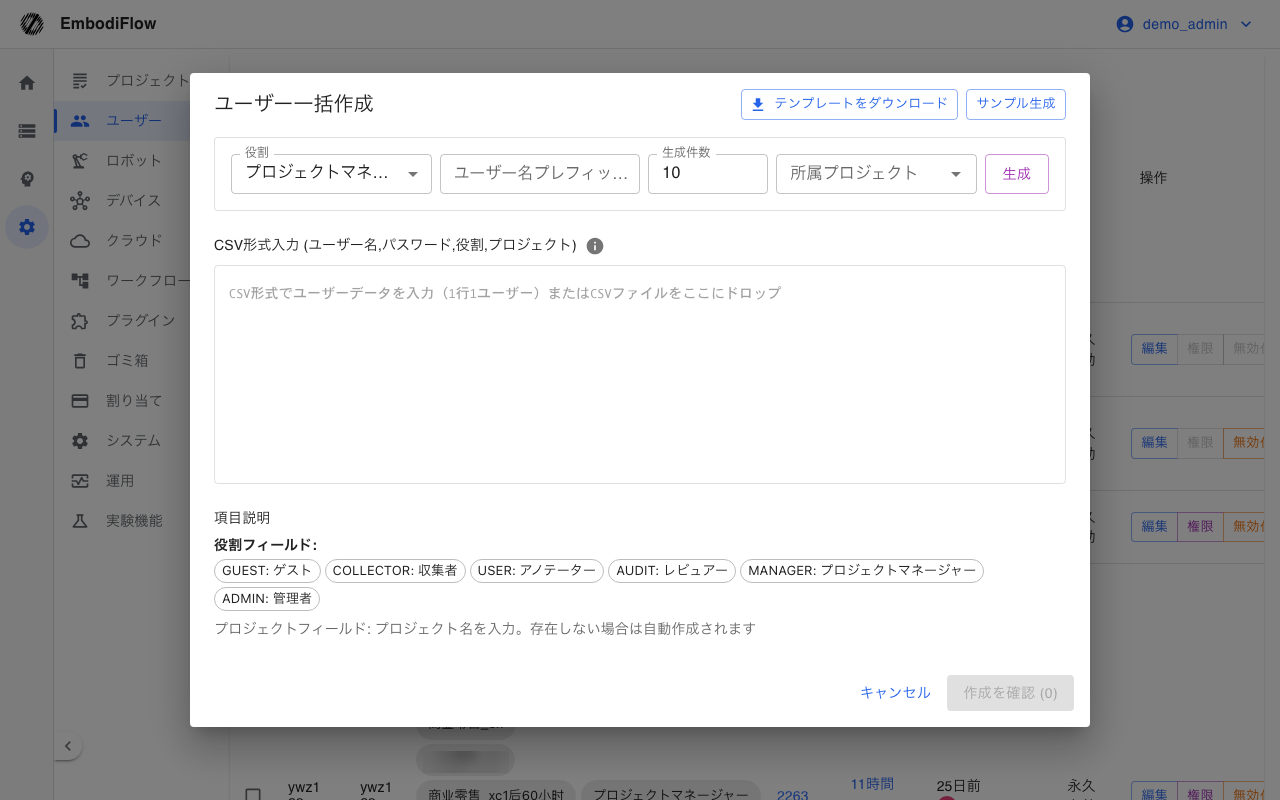
Task: Click the ユーザー名プレフィックス input field
Action: point(540,174)
